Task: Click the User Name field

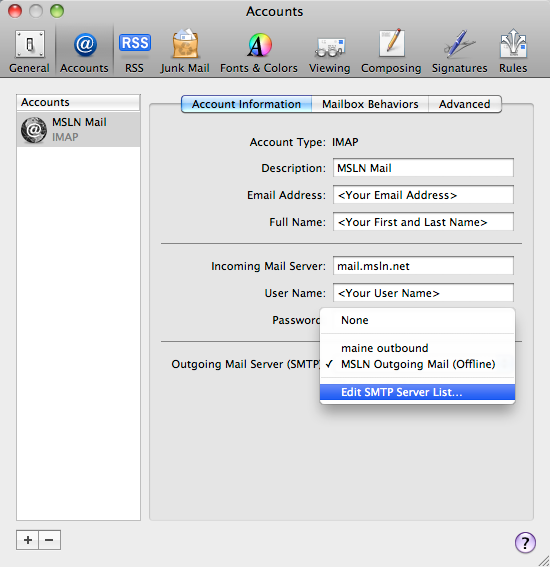Action: (423, 293)
